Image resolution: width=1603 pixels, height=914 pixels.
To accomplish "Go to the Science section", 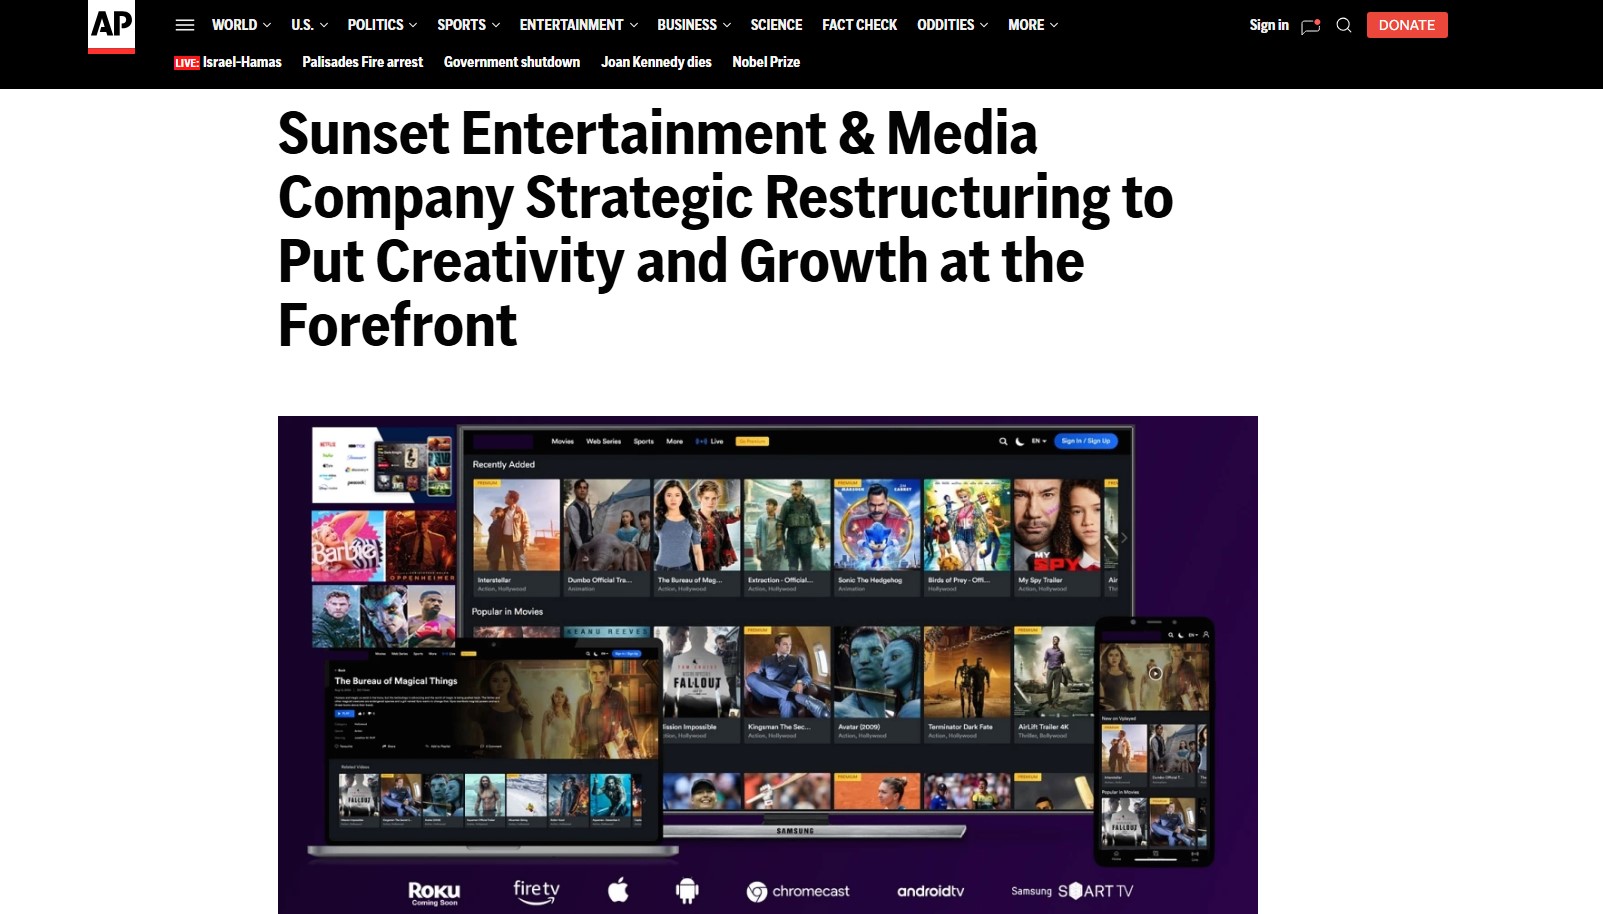I will (776, 25).
